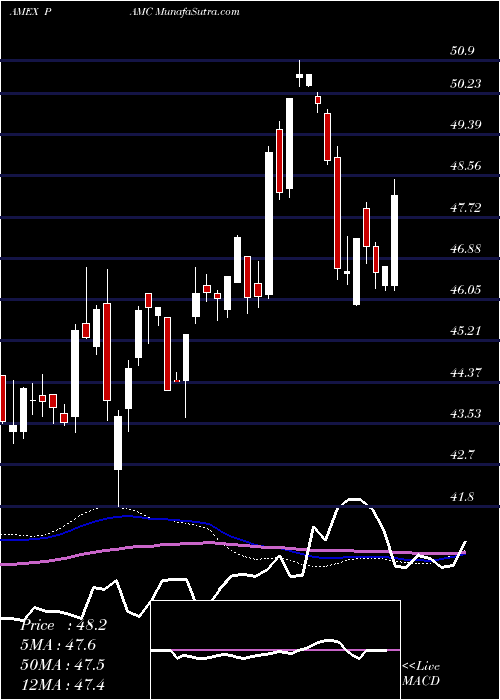
Task: Click the 49.39 price axis label
Action: pyautogui.click(x=466, y=125)
